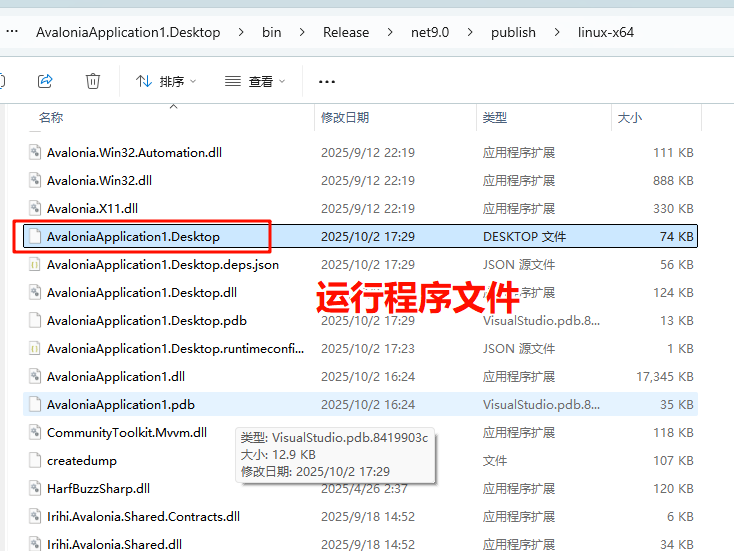734x551 pixels.
Task: Expand chevron after net9.0 breadcrumb
Action: tap(470, 32)
